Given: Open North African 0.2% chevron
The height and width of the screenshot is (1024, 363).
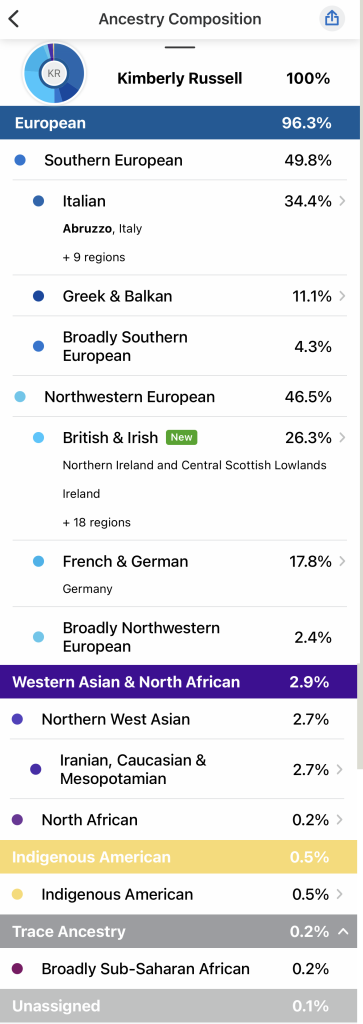Looking at the screenshot, I should (x=339, y=820).
